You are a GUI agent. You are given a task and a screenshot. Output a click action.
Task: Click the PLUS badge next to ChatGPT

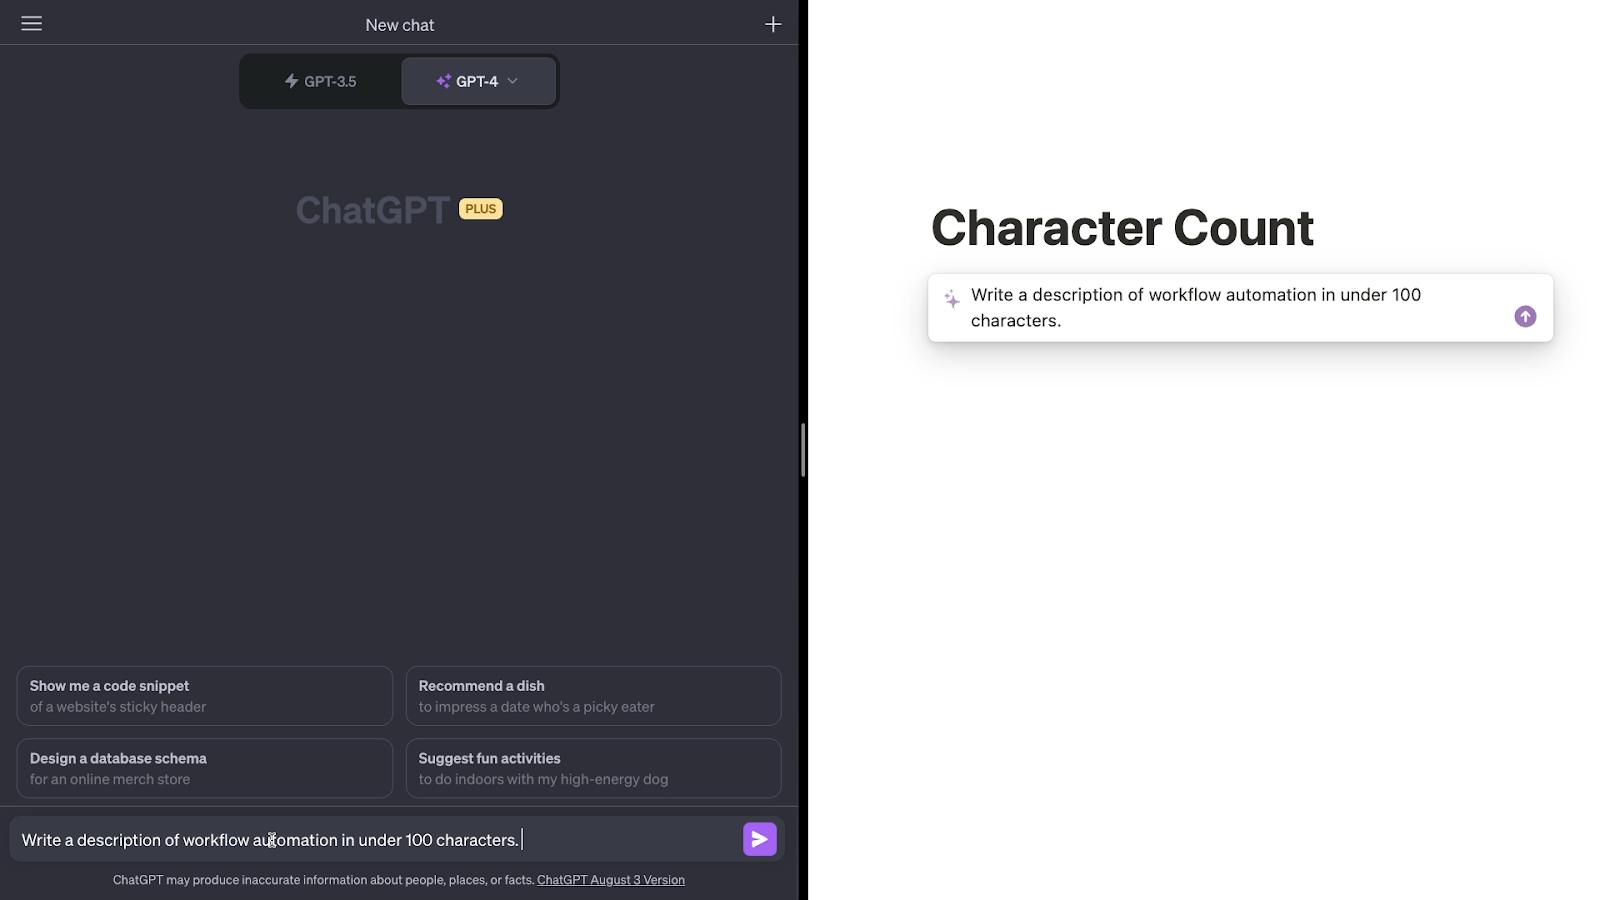[481, 209]
